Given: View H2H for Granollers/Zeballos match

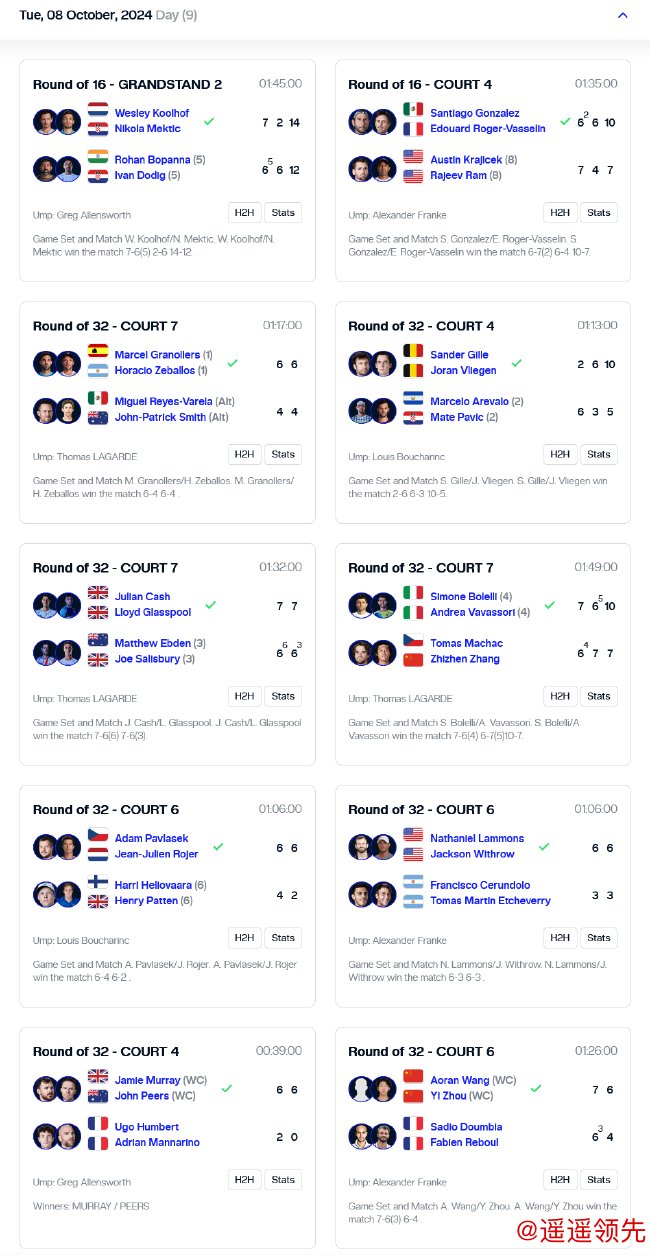Looking at the screenshot, I should tap(244, 454).
